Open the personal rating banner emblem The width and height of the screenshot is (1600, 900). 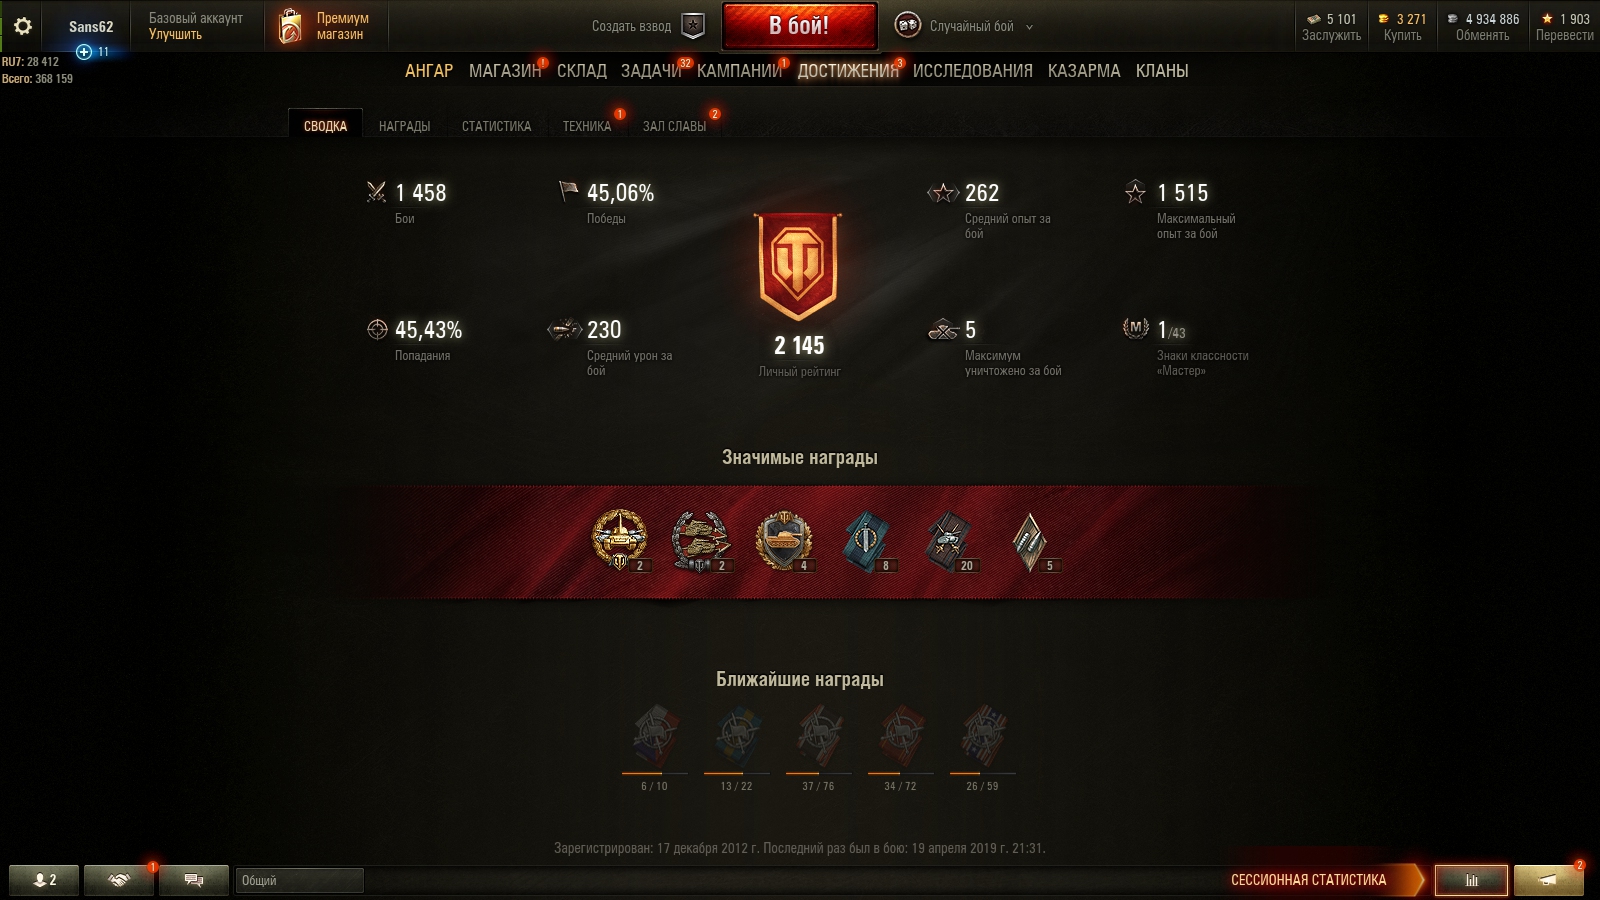(799, 267)
